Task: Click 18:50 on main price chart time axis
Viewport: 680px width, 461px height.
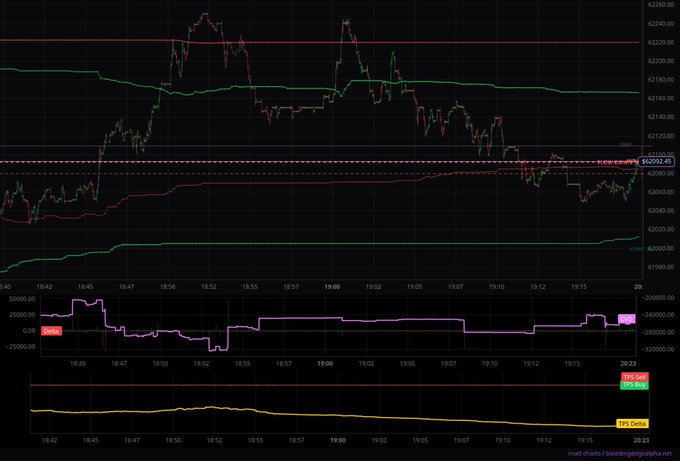Action: coord(167,287)
